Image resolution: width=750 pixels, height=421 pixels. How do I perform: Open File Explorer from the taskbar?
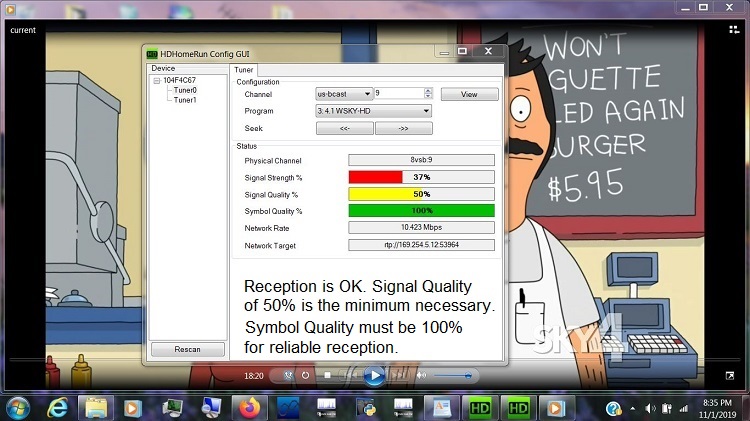96,408
